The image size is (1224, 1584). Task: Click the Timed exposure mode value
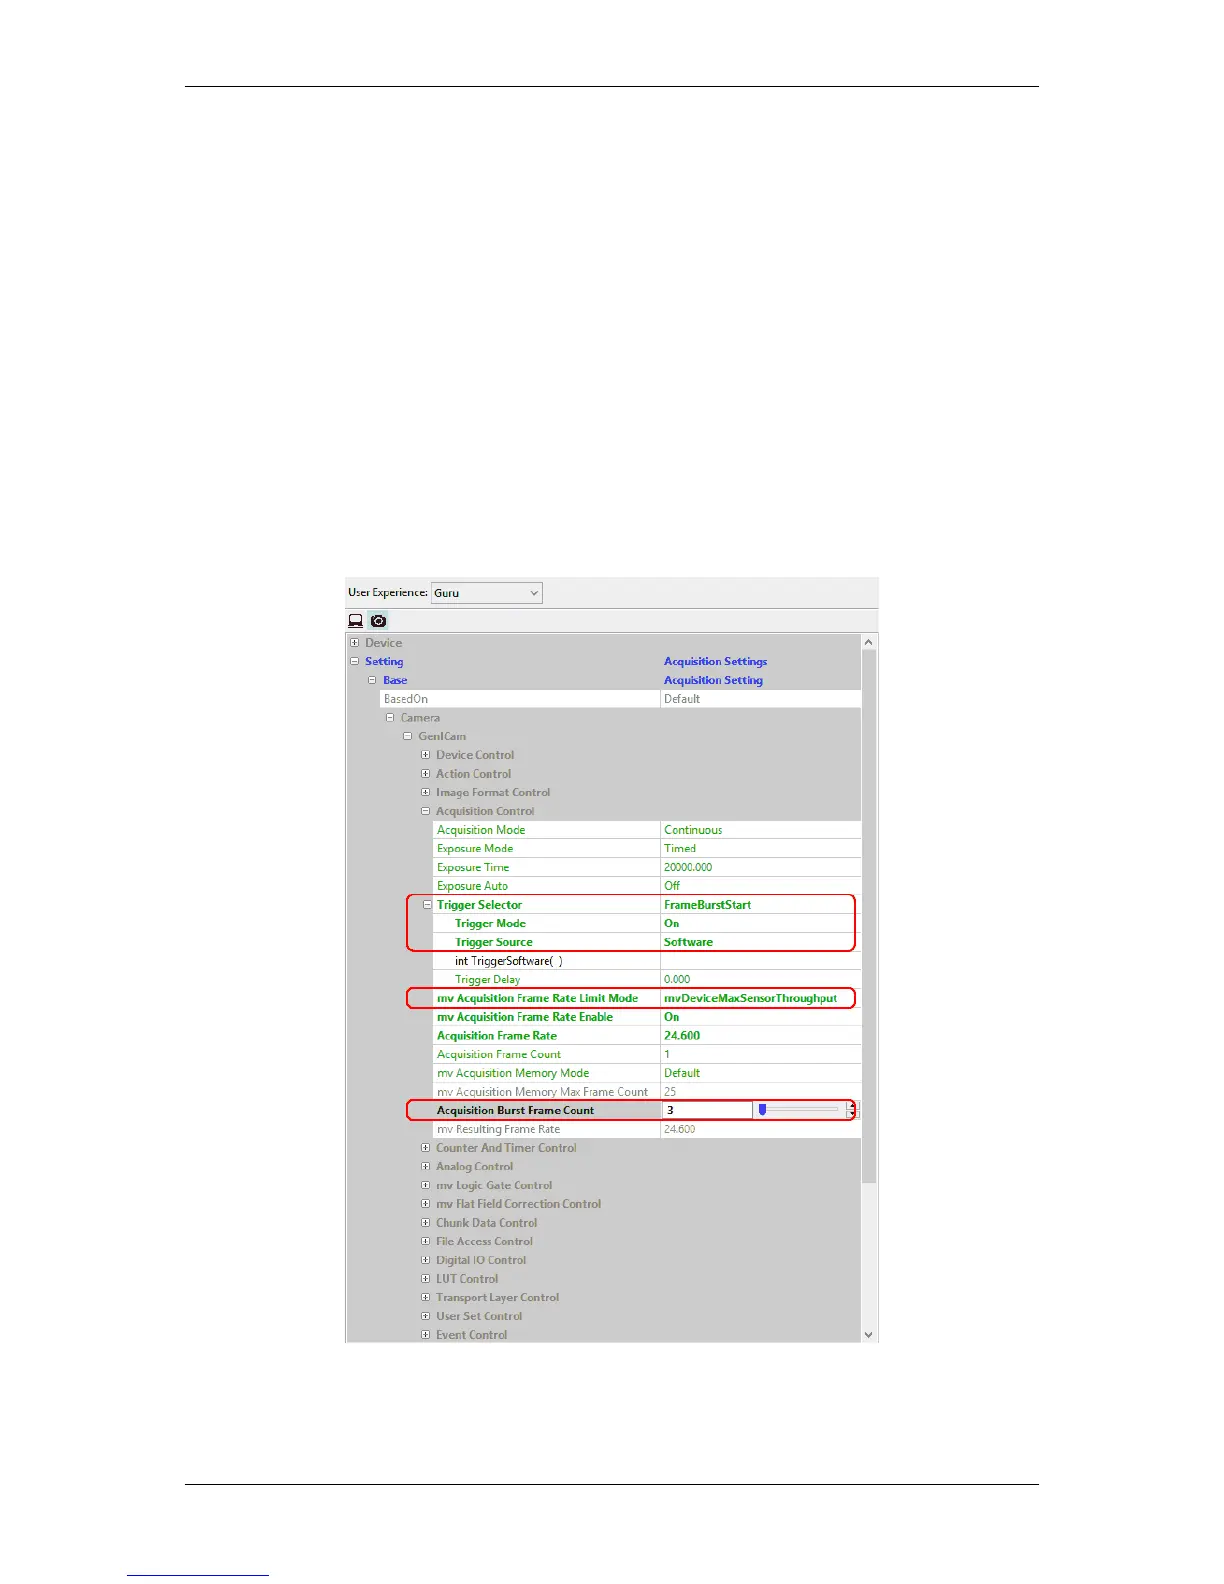[680, 848]
